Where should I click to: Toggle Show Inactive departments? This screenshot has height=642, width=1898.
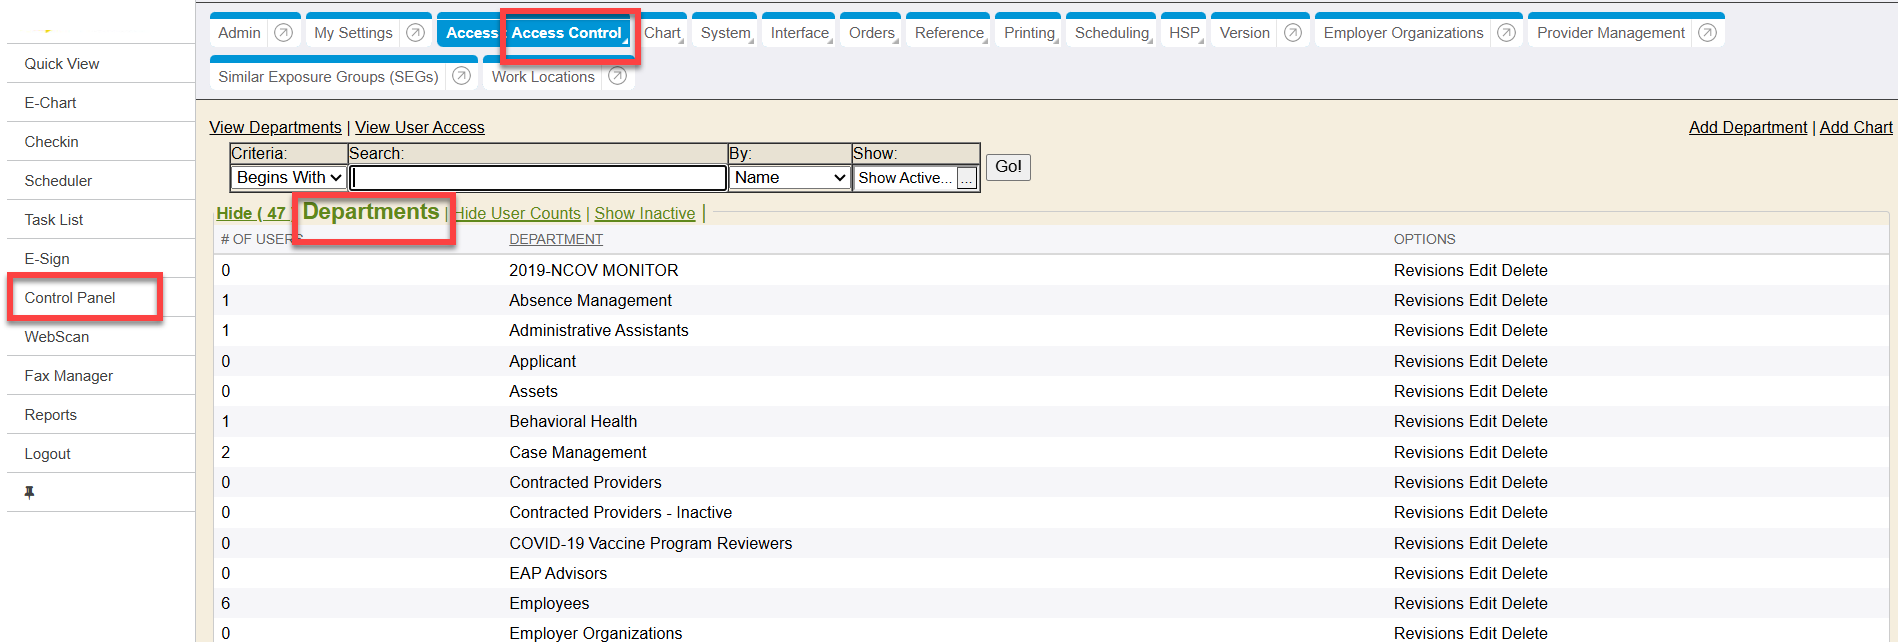coord(644,214)
